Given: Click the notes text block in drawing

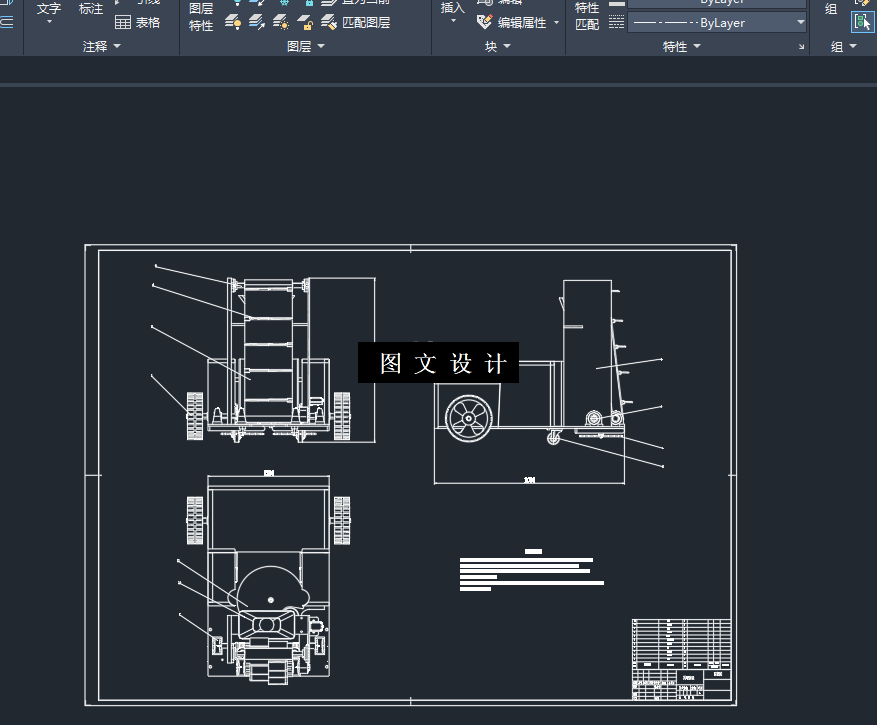Looking at the screenshot, I should [531, 570].
